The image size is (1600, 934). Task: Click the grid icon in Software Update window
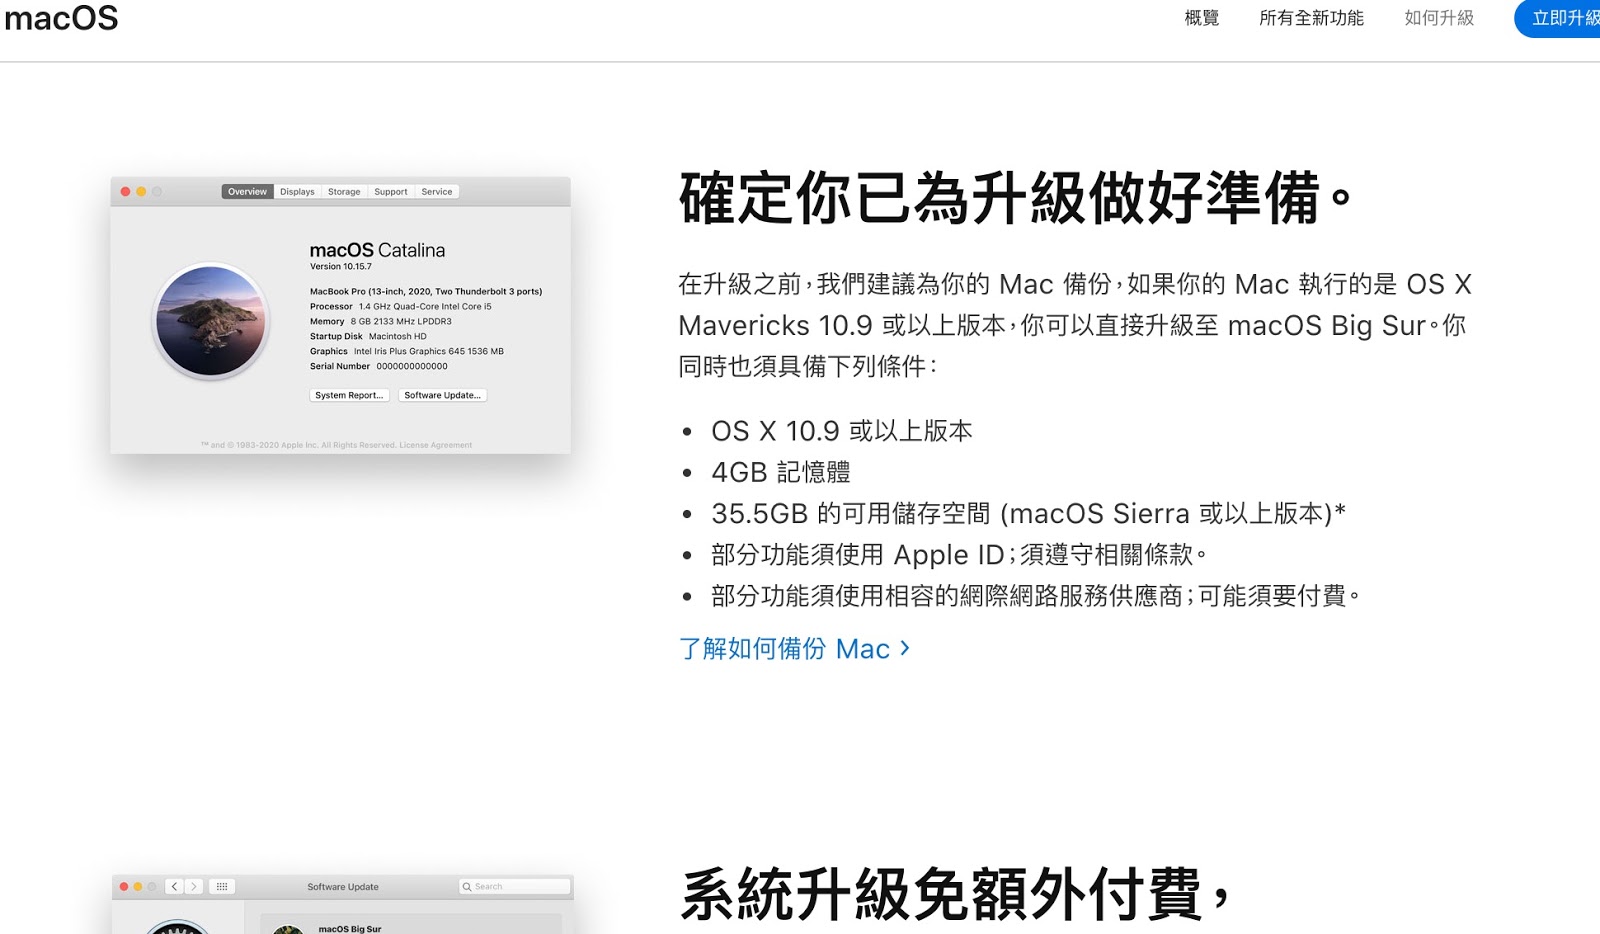click(x=222, y=886)
